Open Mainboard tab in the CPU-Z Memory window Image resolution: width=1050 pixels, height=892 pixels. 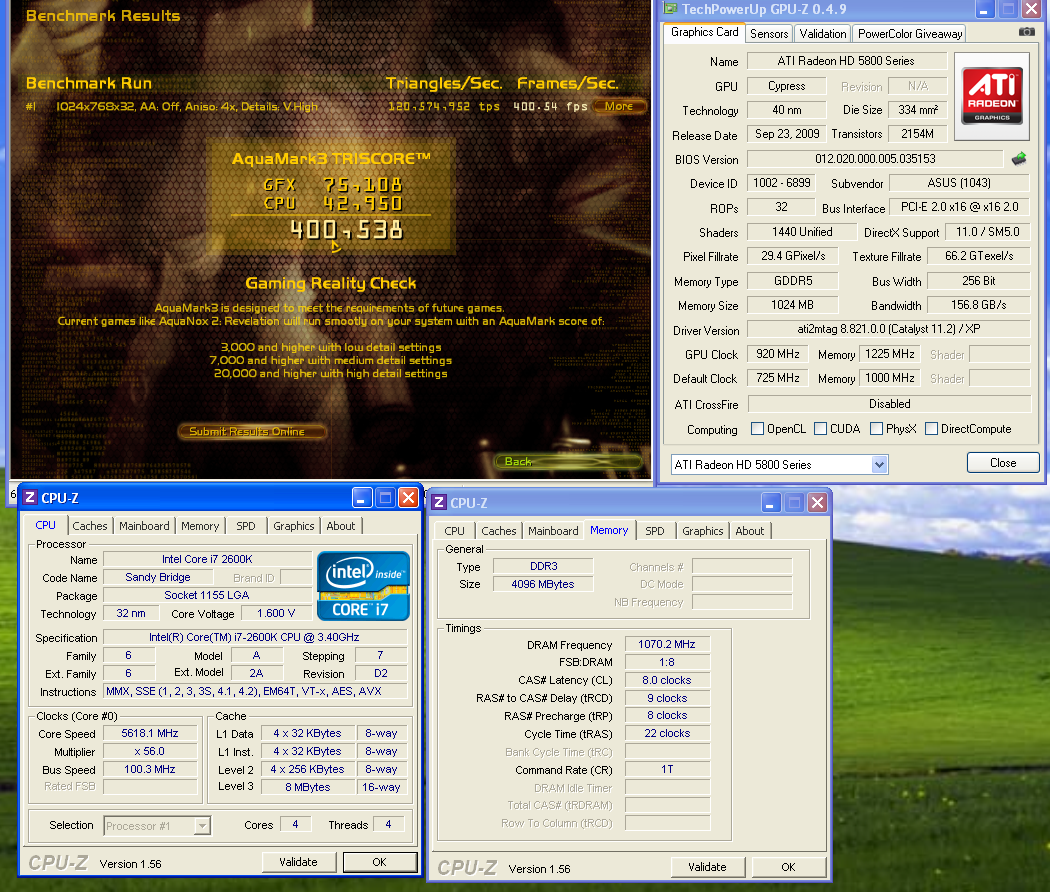coord(553,530)
